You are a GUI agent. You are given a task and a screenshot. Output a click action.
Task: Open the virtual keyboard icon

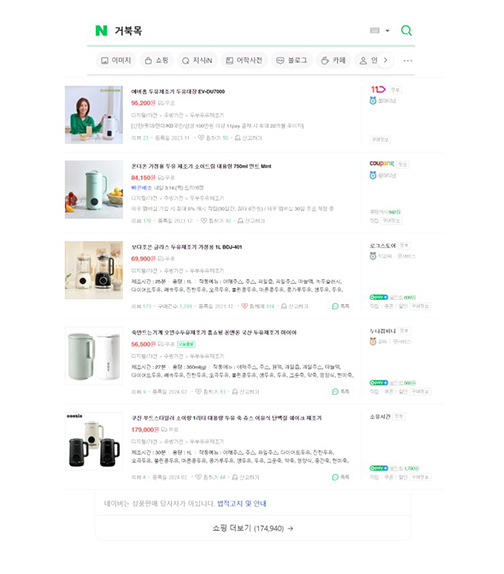coord(375,30)
